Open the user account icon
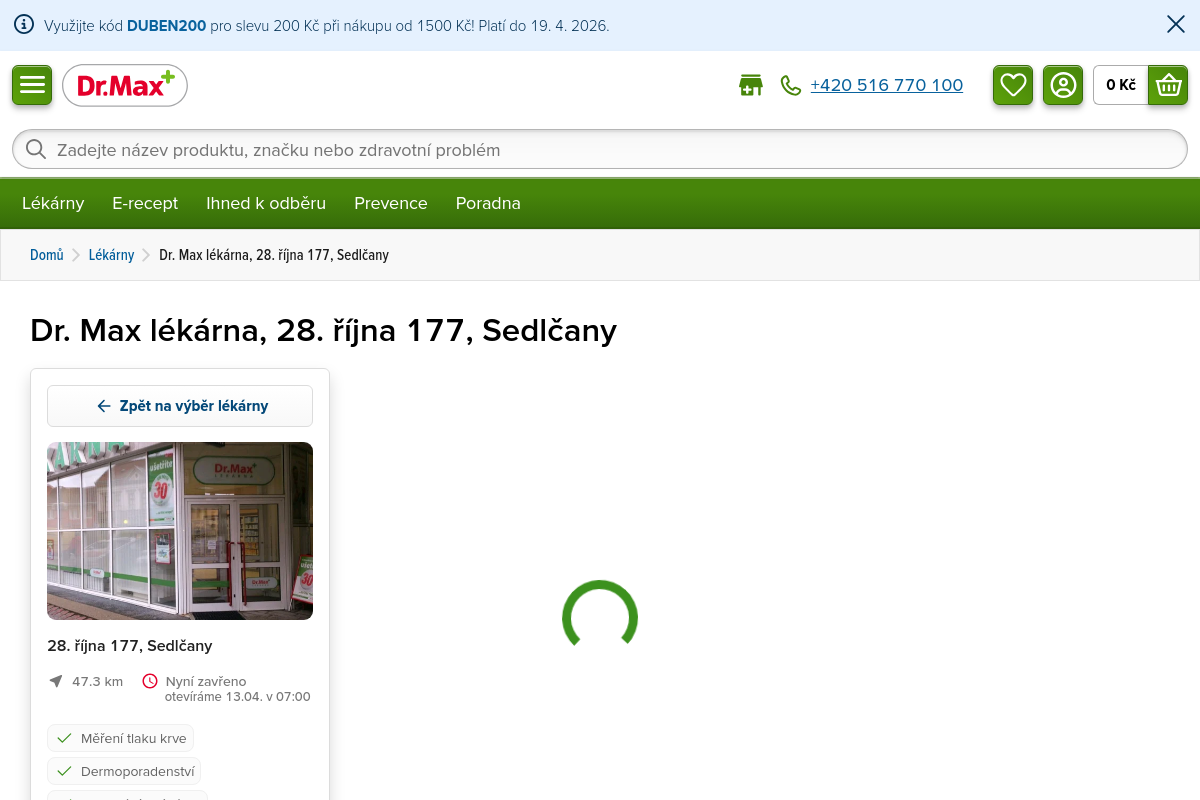The height and width of the screenshot is (800, 1200). pyautogui.click(x=1063, y=85)
